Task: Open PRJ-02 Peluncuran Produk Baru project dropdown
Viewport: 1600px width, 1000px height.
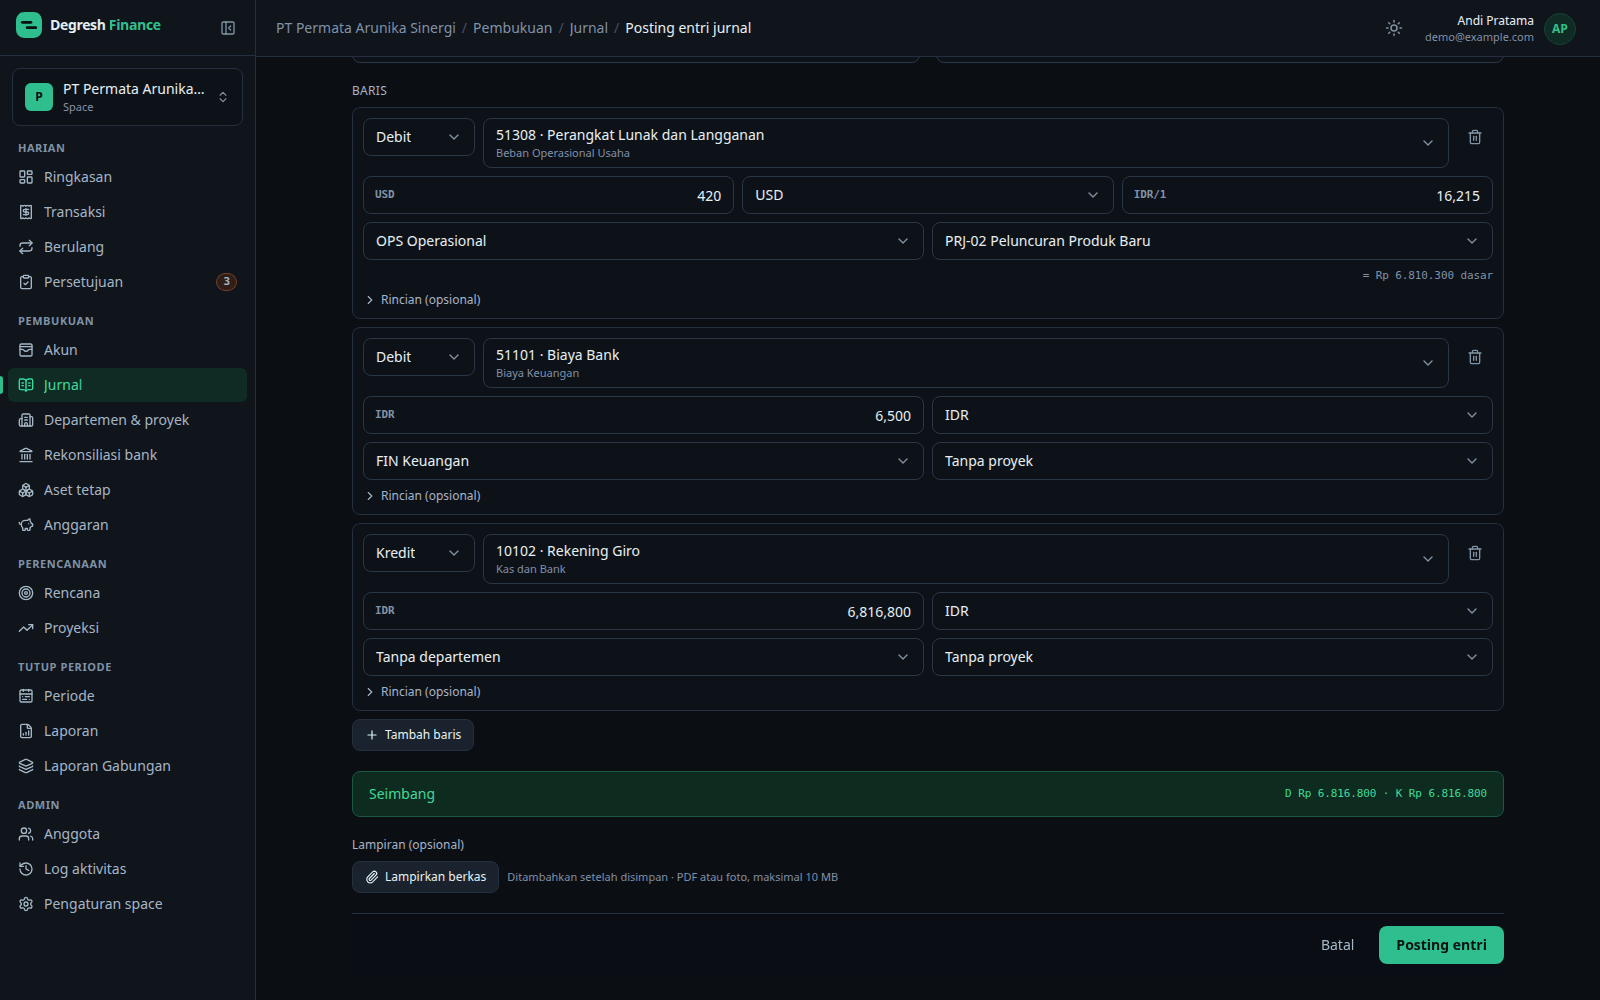Action: 1212,241
